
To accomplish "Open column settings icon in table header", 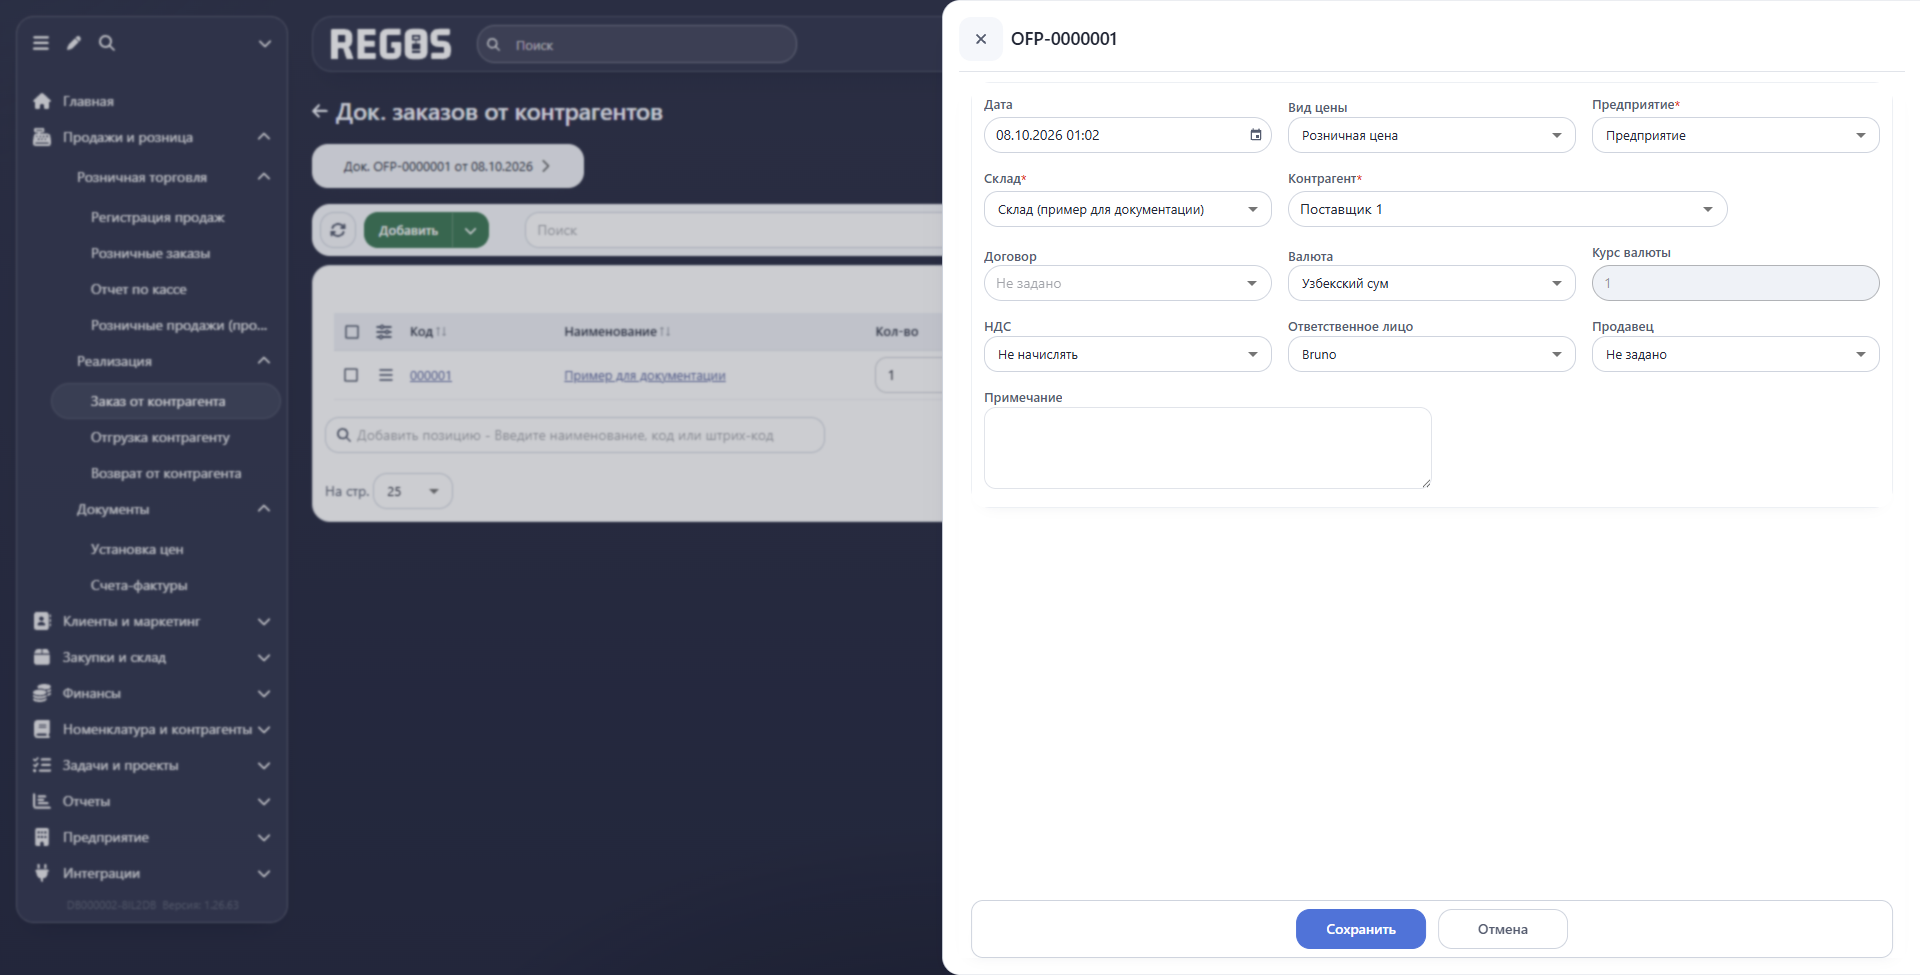I will 384,331.
